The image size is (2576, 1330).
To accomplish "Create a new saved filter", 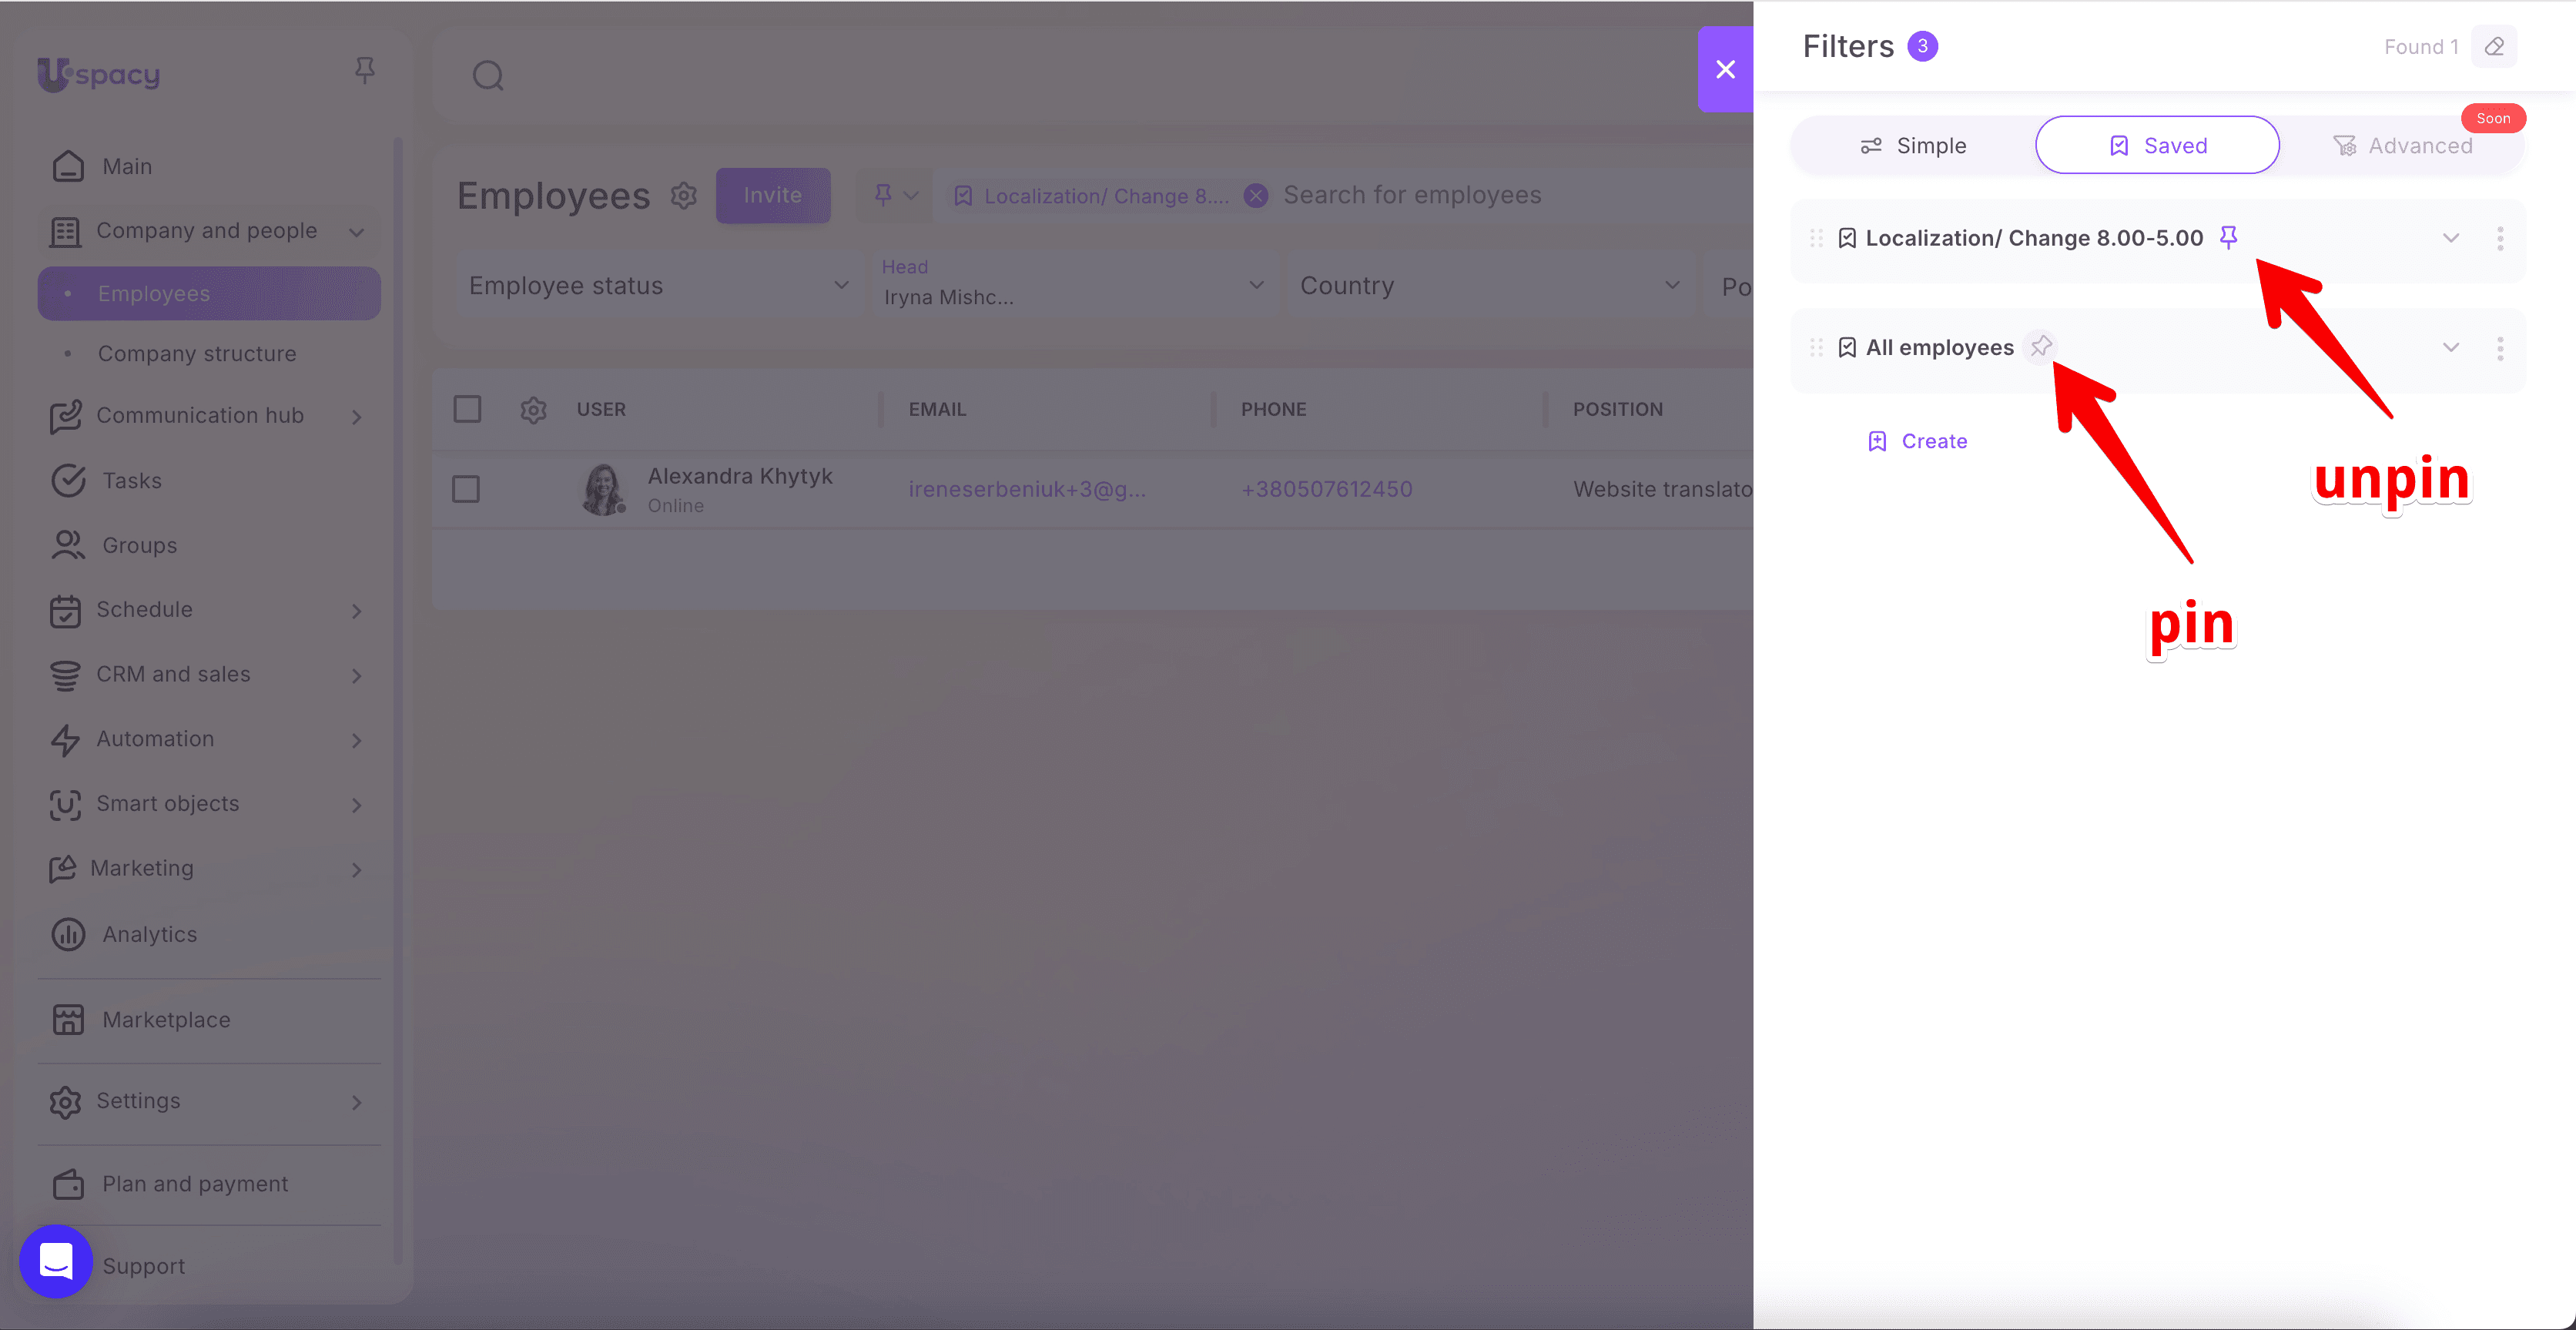I will pos(1917,441).
